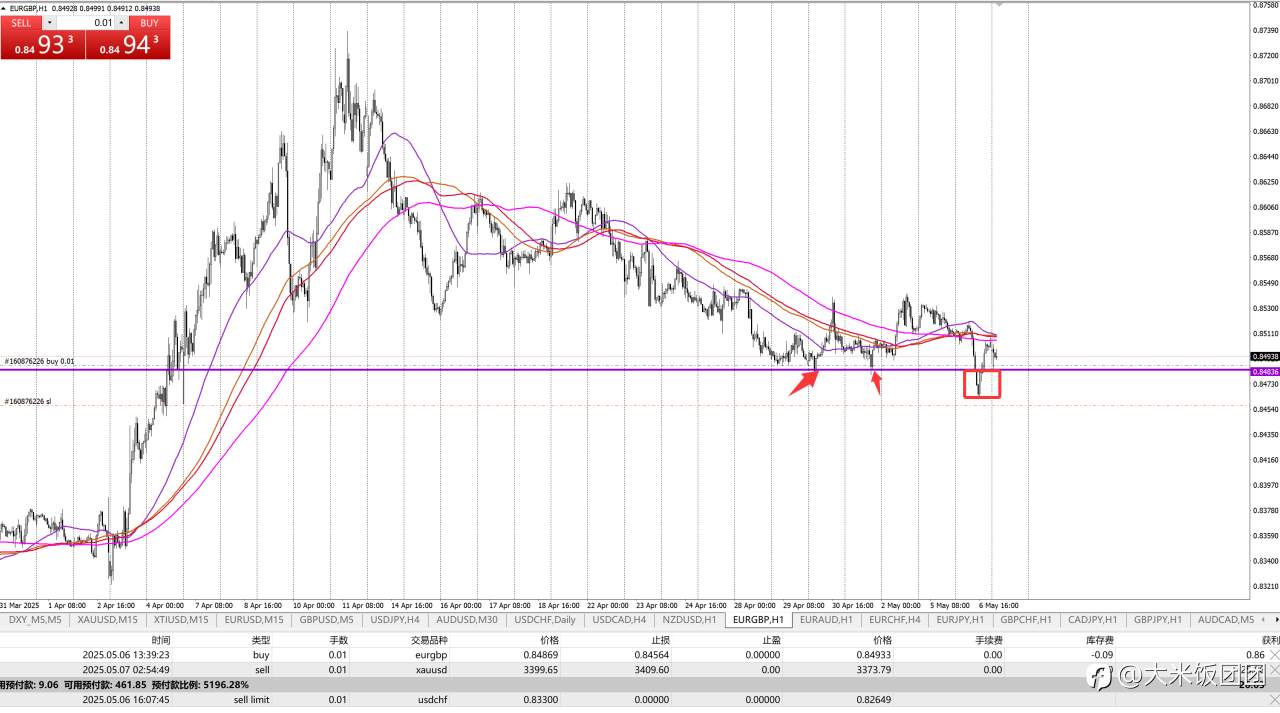This screenshot has height=713, width=1280.
Task: Click the 3409.60 stop loss cell
Action: pyautogui.click(x=650, y=670)
